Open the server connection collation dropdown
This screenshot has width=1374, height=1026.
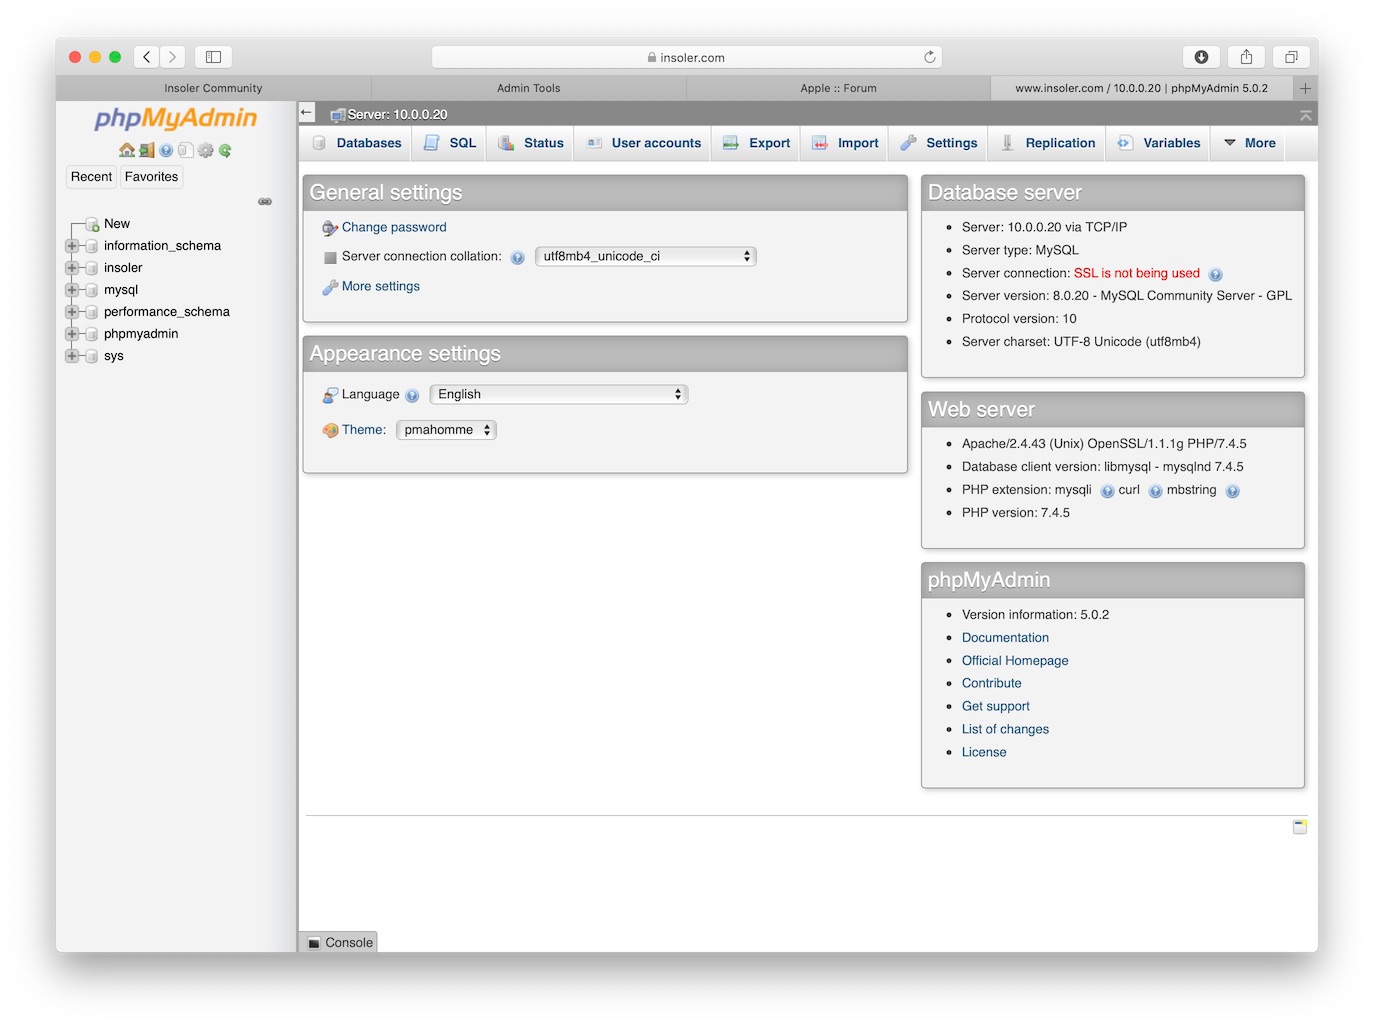645,256
